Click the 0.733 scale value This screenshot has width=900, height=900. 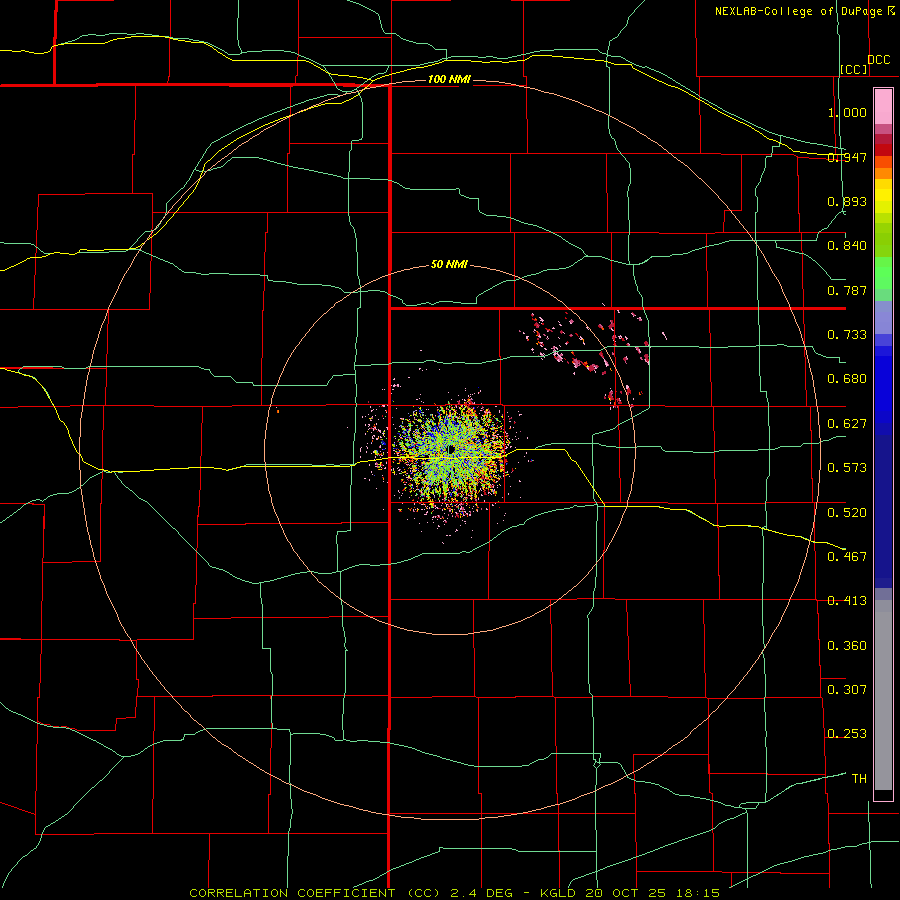(x=847, y=335)
